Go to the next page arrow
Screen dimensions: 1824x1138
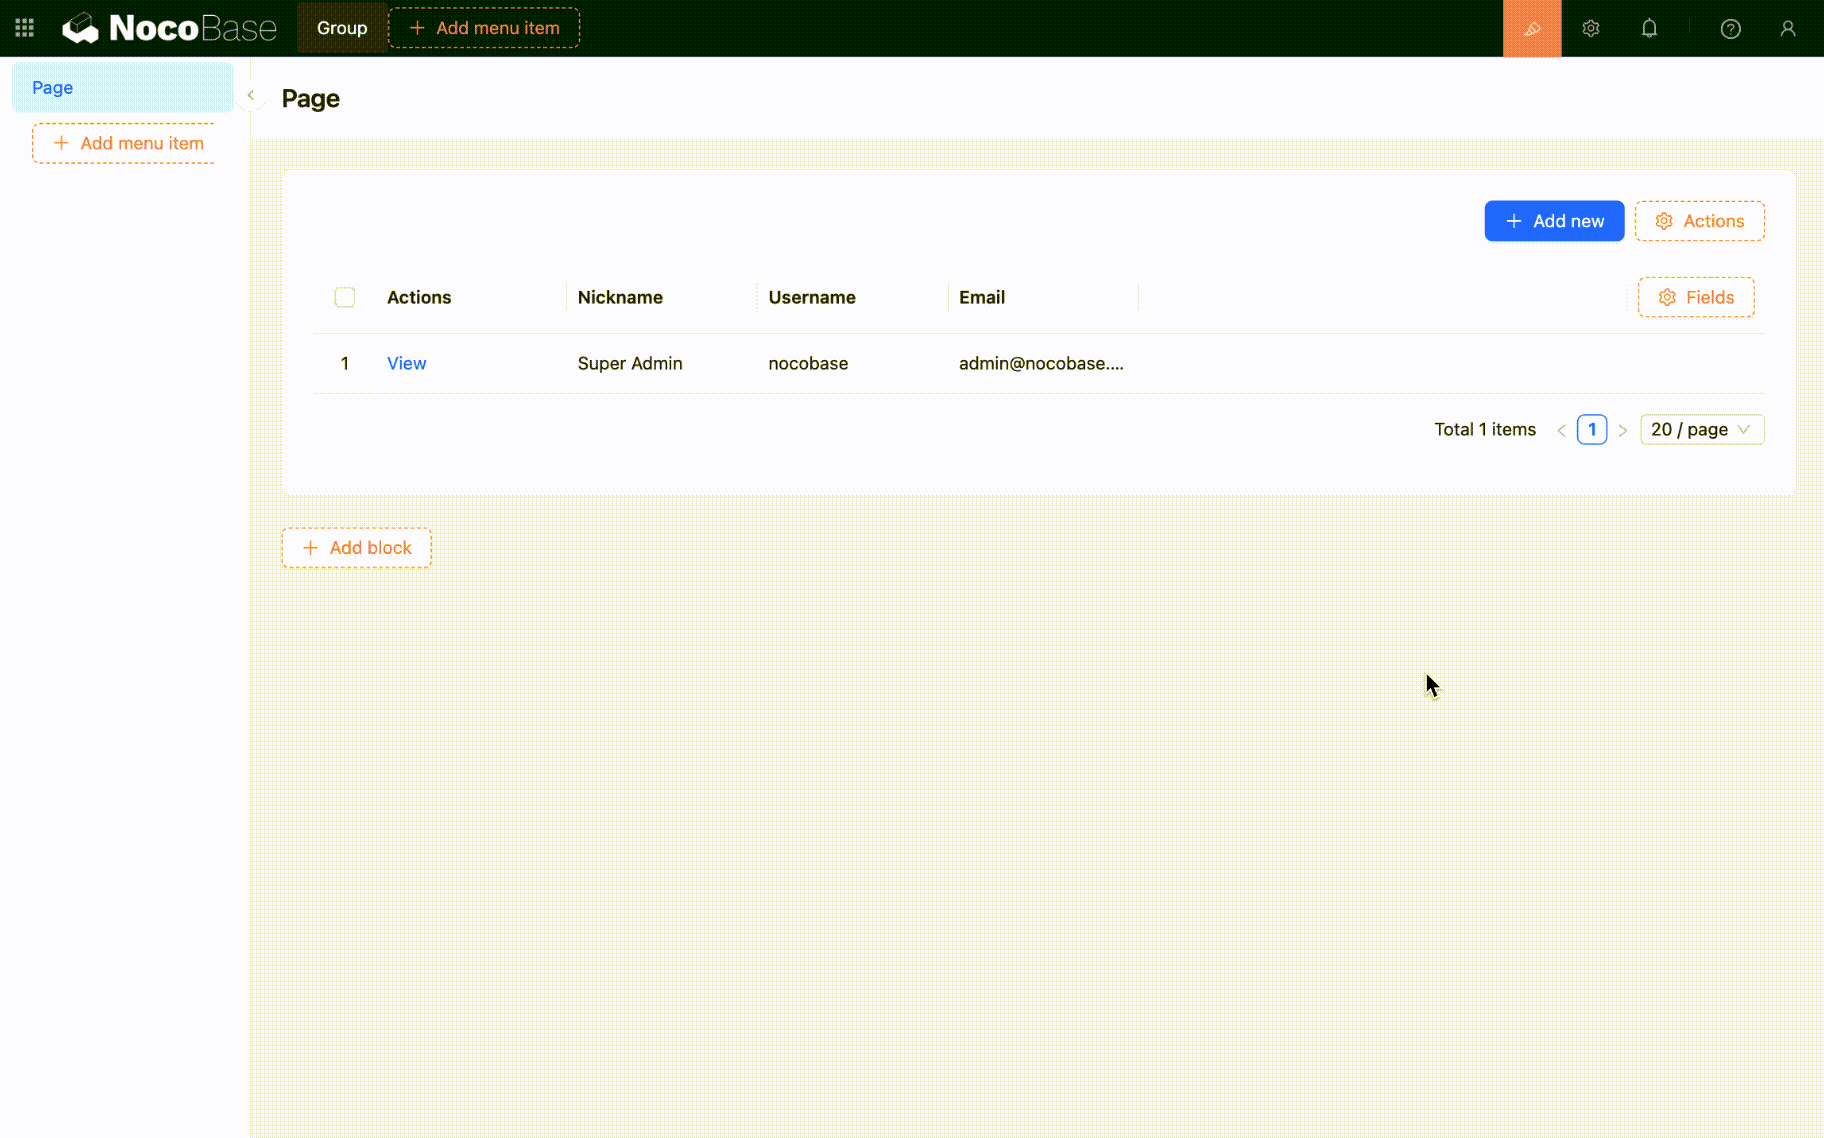click(x=1623, y=430)
